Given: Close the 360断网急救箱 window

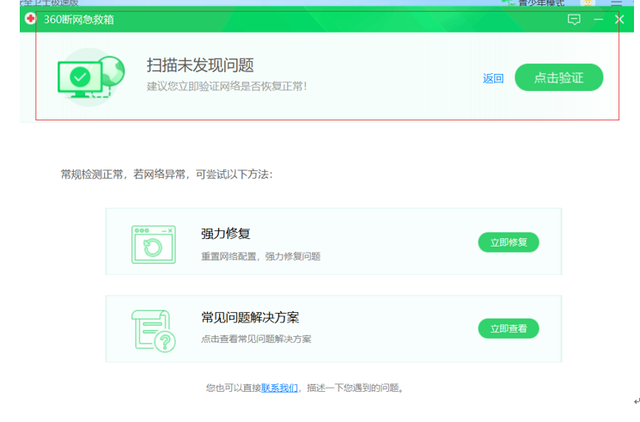Looking at the screenshot, I should (619, 19).
